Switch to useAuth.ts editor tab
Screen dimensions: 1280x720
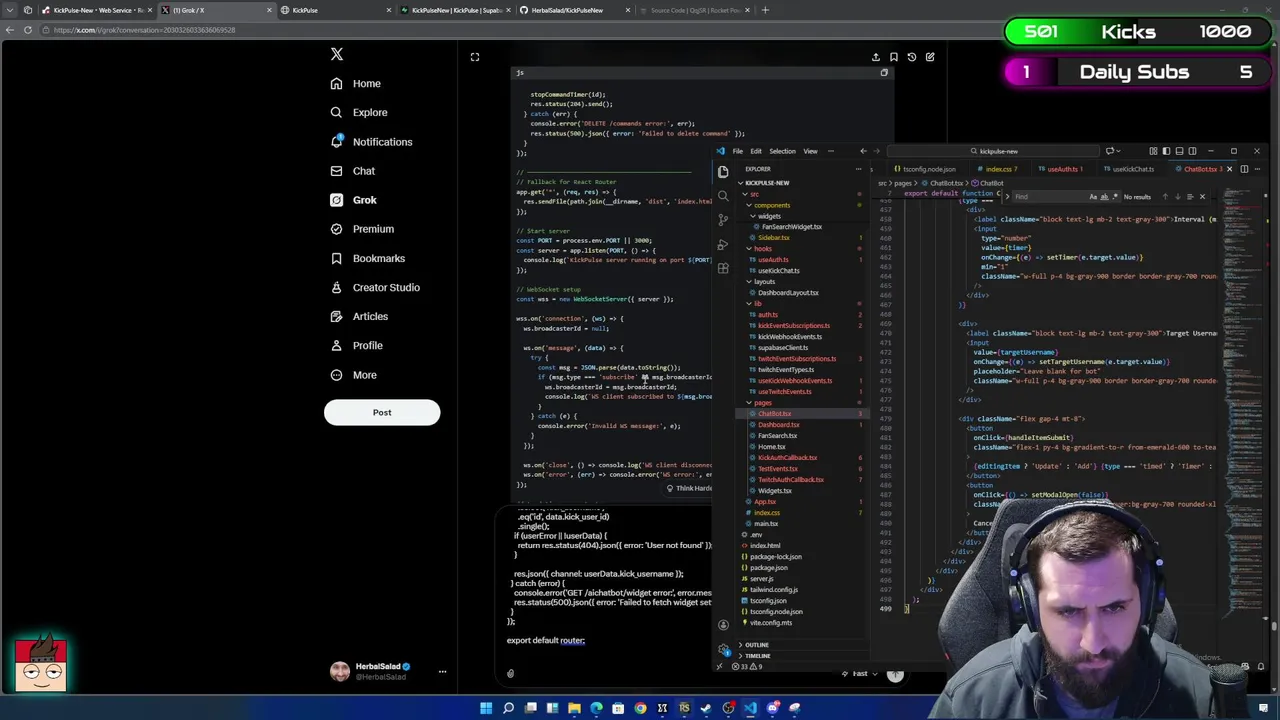click(x=1062, y=169)
